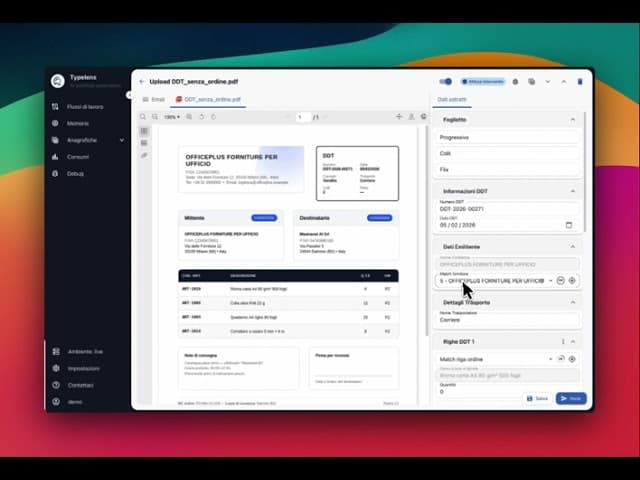Image resolution: width=640 pixels, height=480 pixels.
Task: Click the right panel vertical scrollbar
Action: pos(585,171)
